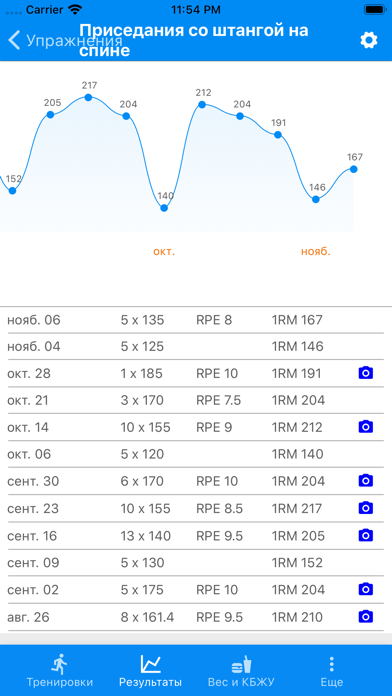Tap the RPE 7.5 value
The height and width of the screenshot is (696, 392).
point(218,400)
